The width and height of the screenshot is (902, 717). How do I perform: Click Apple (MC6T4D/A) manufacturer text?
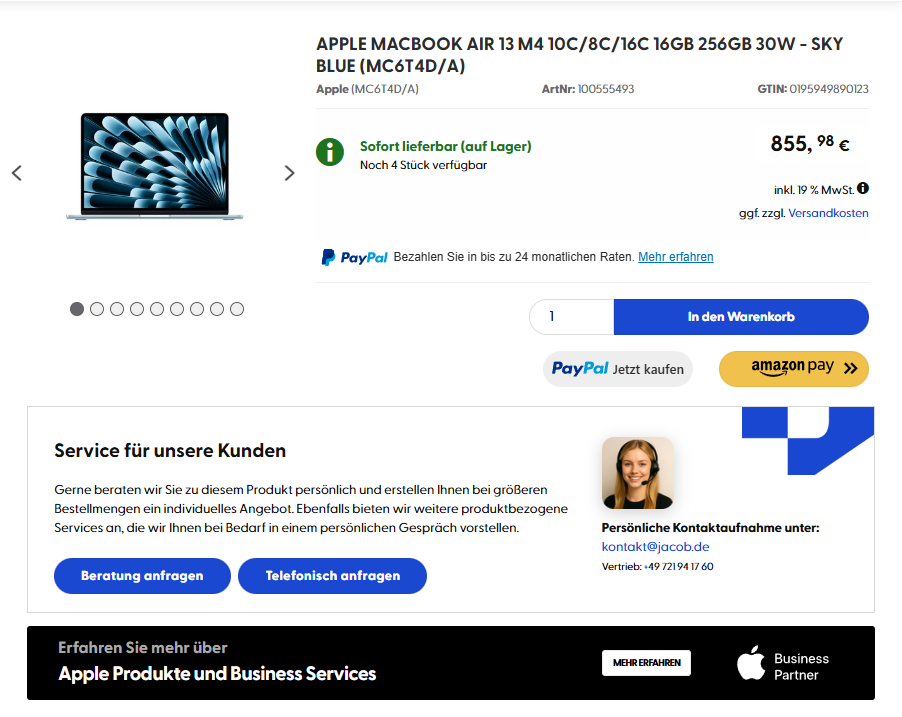tap(367, 89)
